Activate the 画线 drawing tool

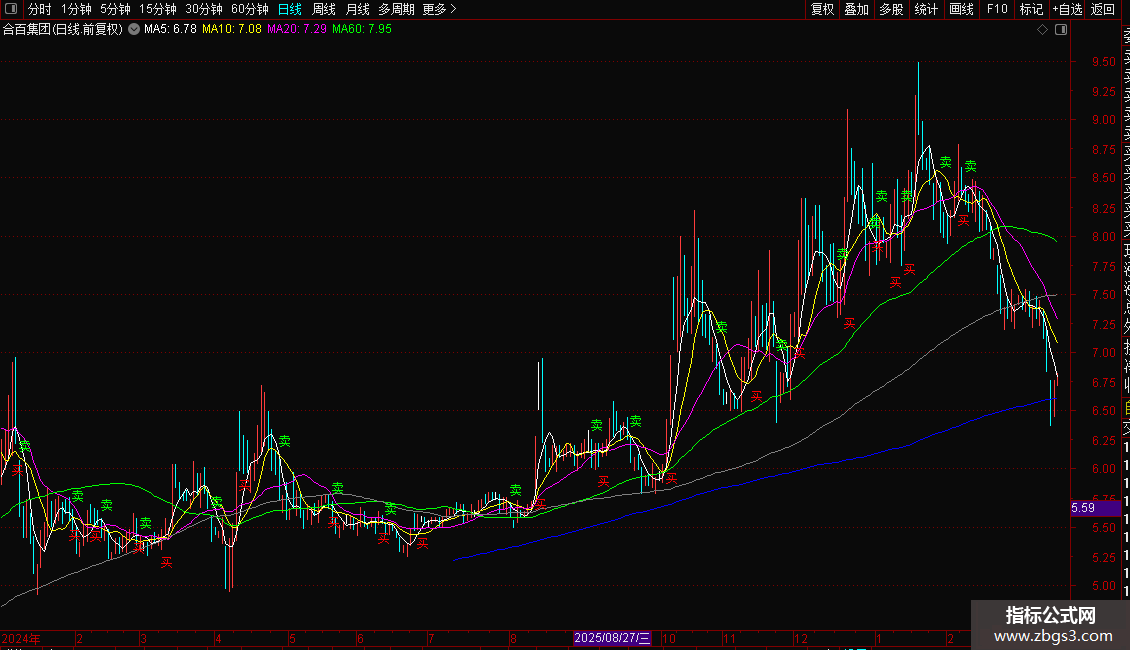[961, 9]
